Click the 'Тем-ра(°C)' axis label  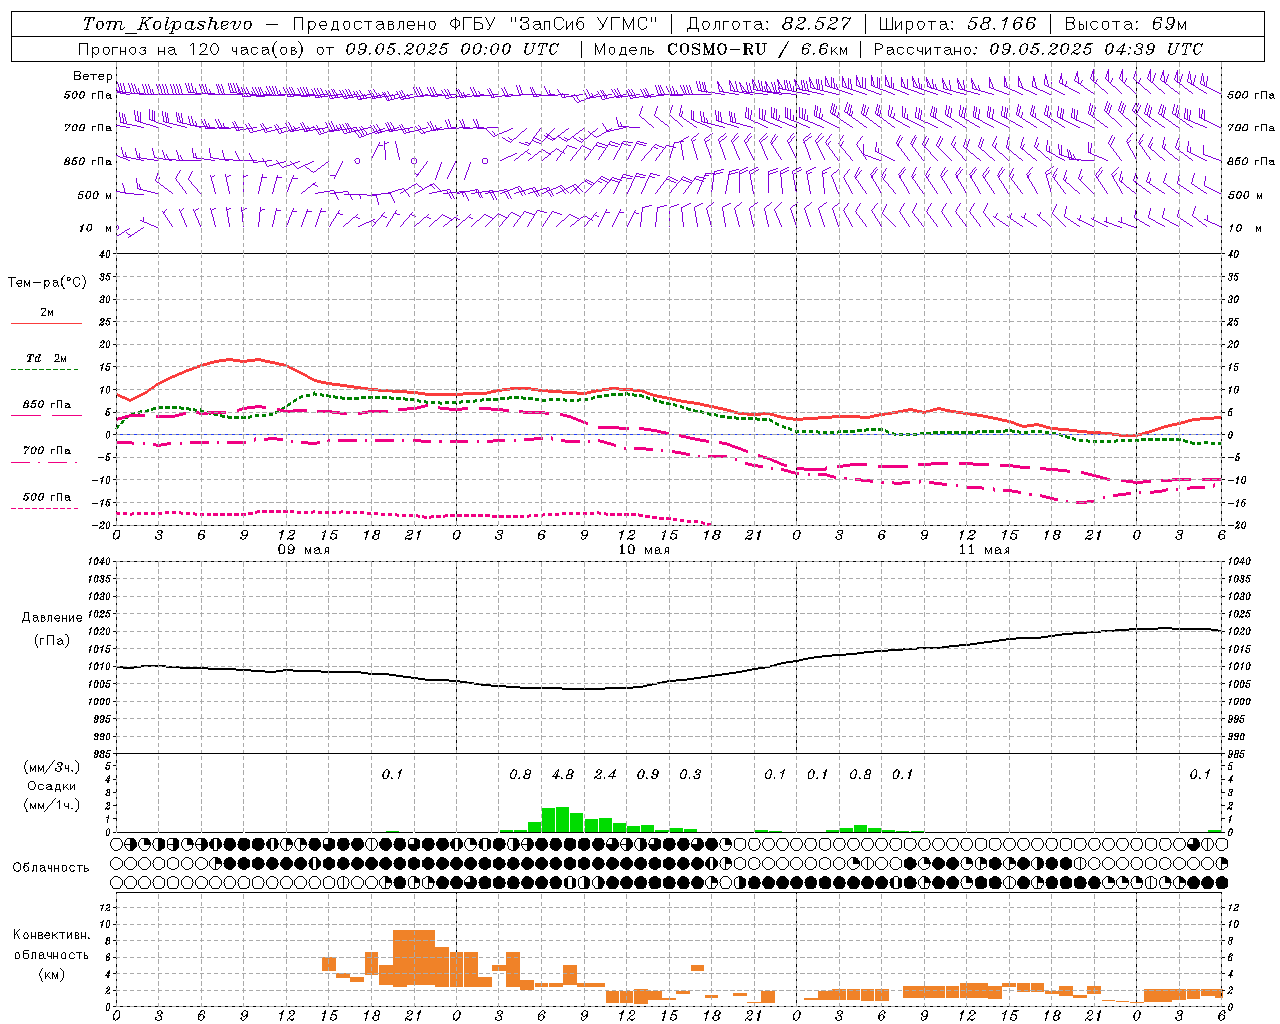pyautogui.click(x=47, y=283)
